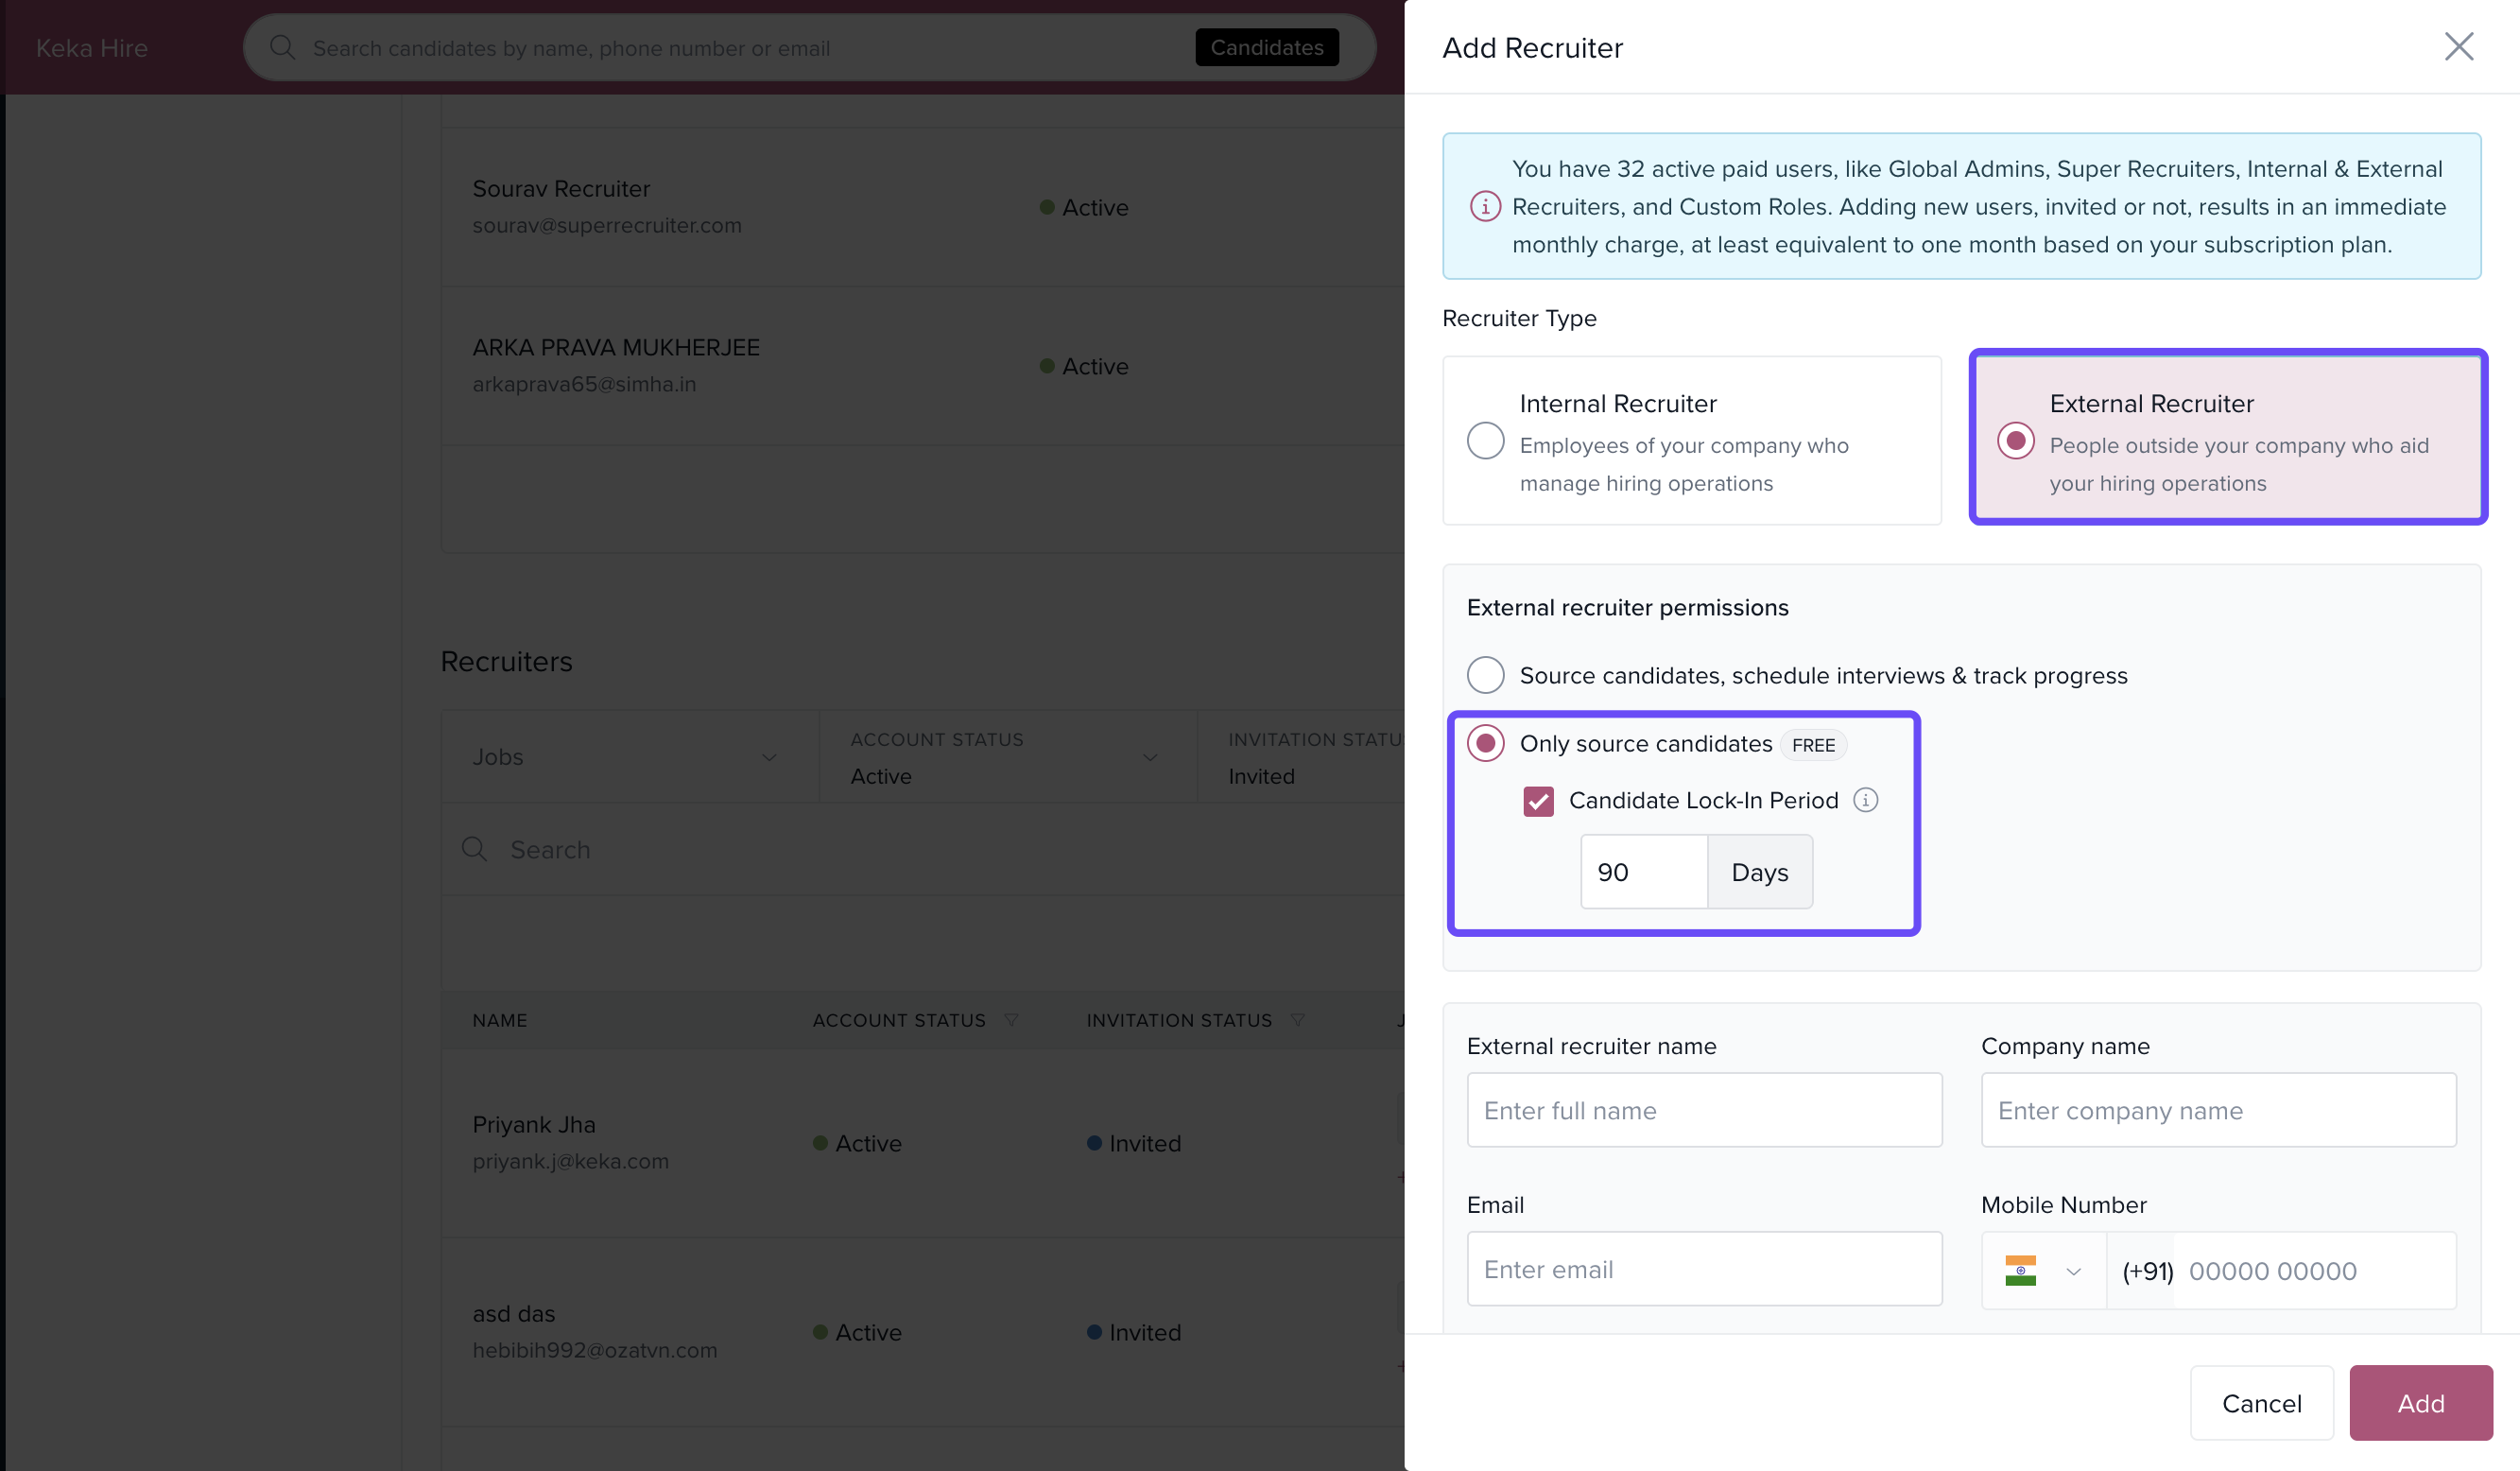Choose Source candidates, schedule interviews & track progress
The image size is (2520, 1471).
click(1485, 675)
